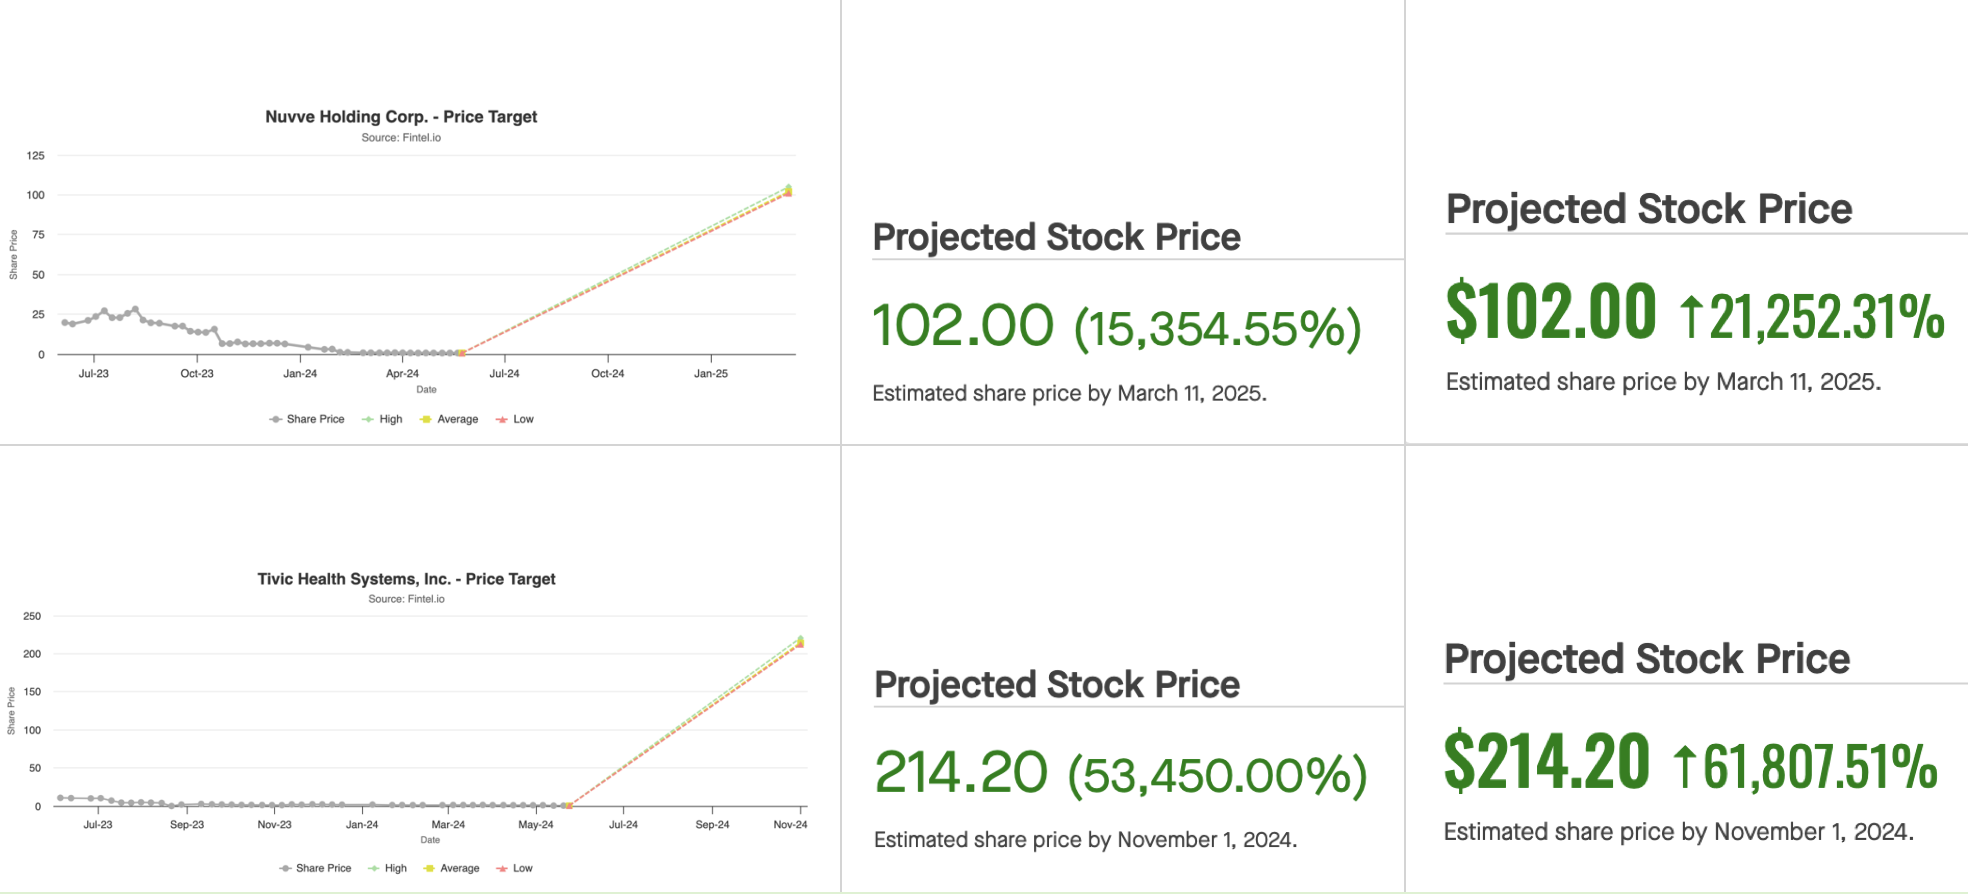
Task: Click the 102.00 (15,354.55%) projected price
Action: coord(1117,326)
